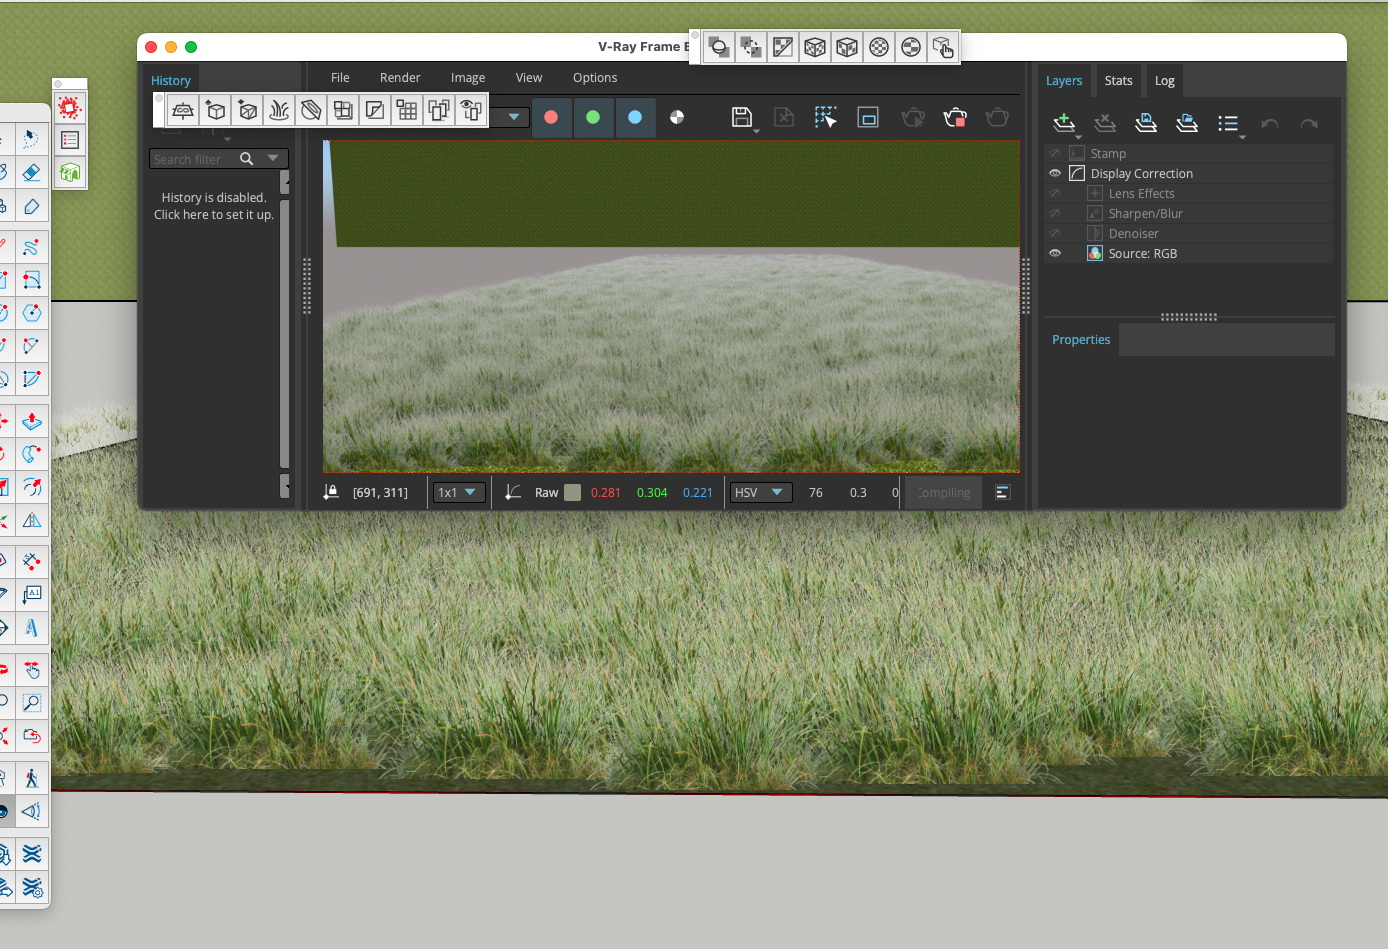The image size is (1388, 949).
Task: Open the Options menu
Action: click(595, 77)
